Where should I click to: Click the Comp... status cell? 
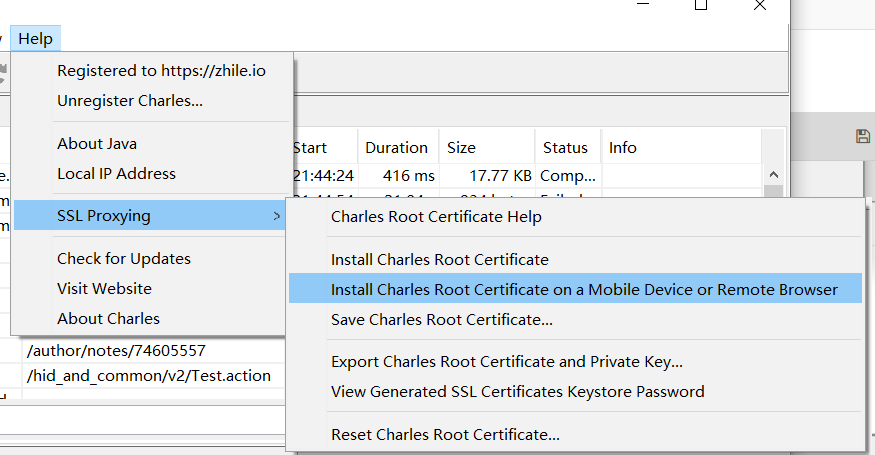coord(568,176)
